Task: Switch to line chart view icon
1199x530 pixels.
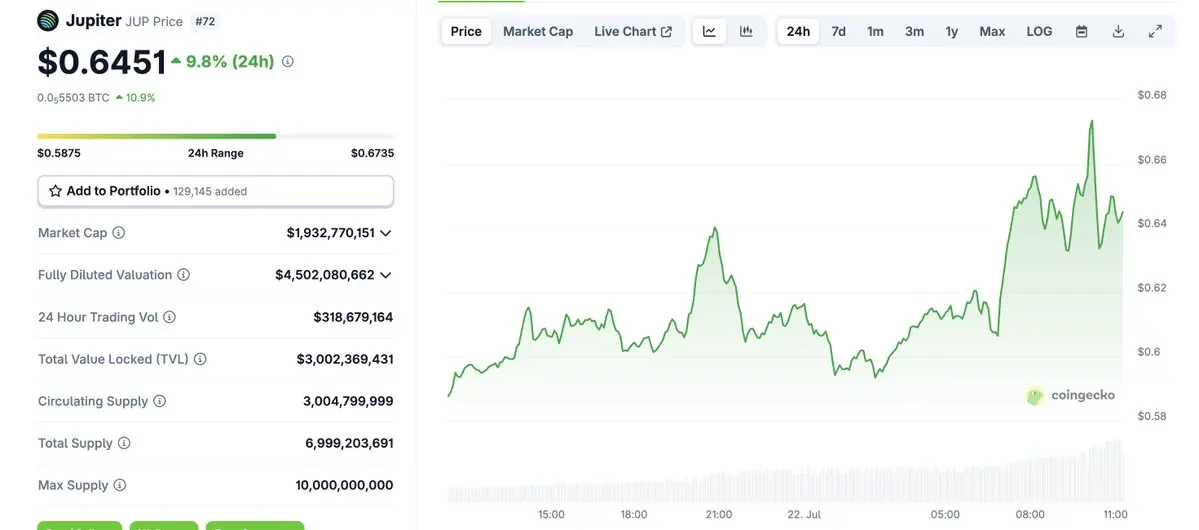Action: 710,31
